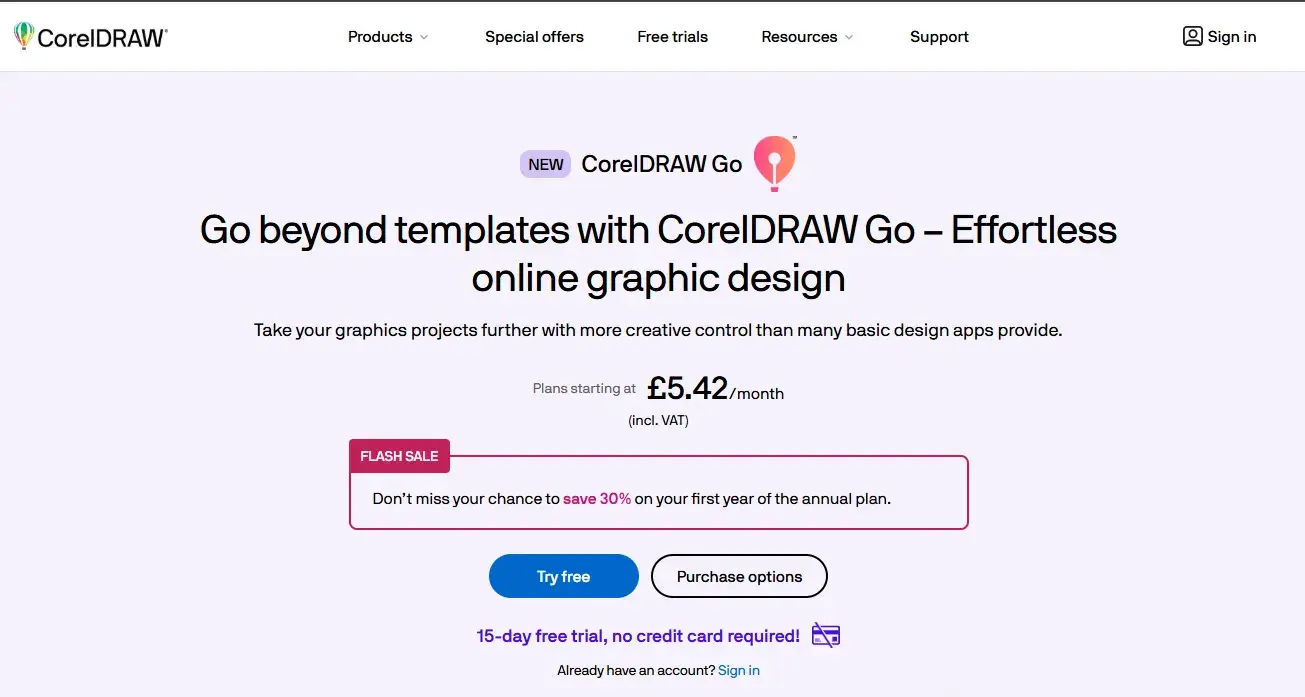Screen dimensions: 1305x697
Task: Click Sign in at the top right
Action: click(x=1229, y=36)
